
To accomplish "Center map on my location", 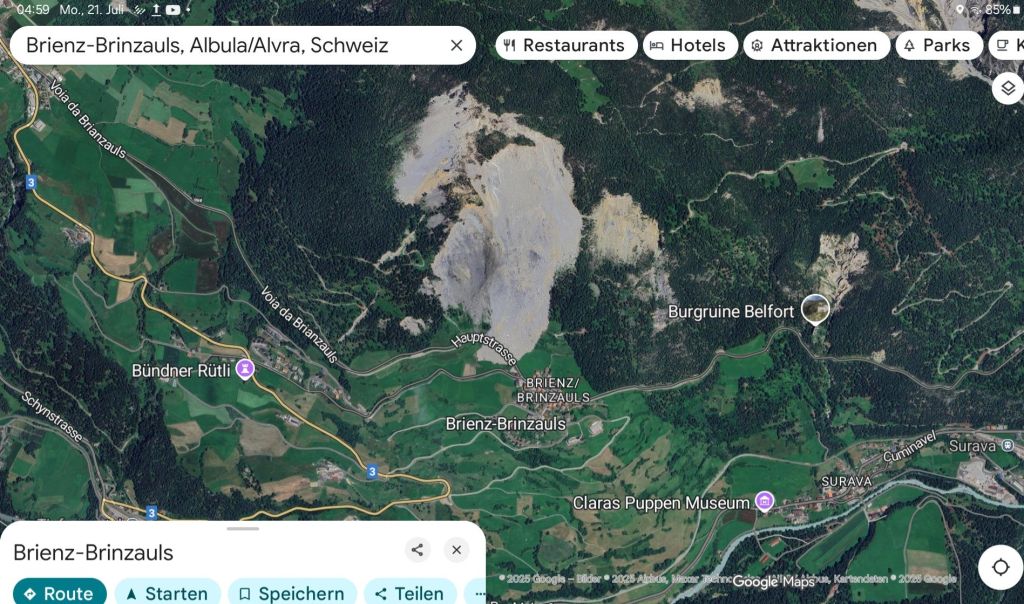I will point(1000,567).
